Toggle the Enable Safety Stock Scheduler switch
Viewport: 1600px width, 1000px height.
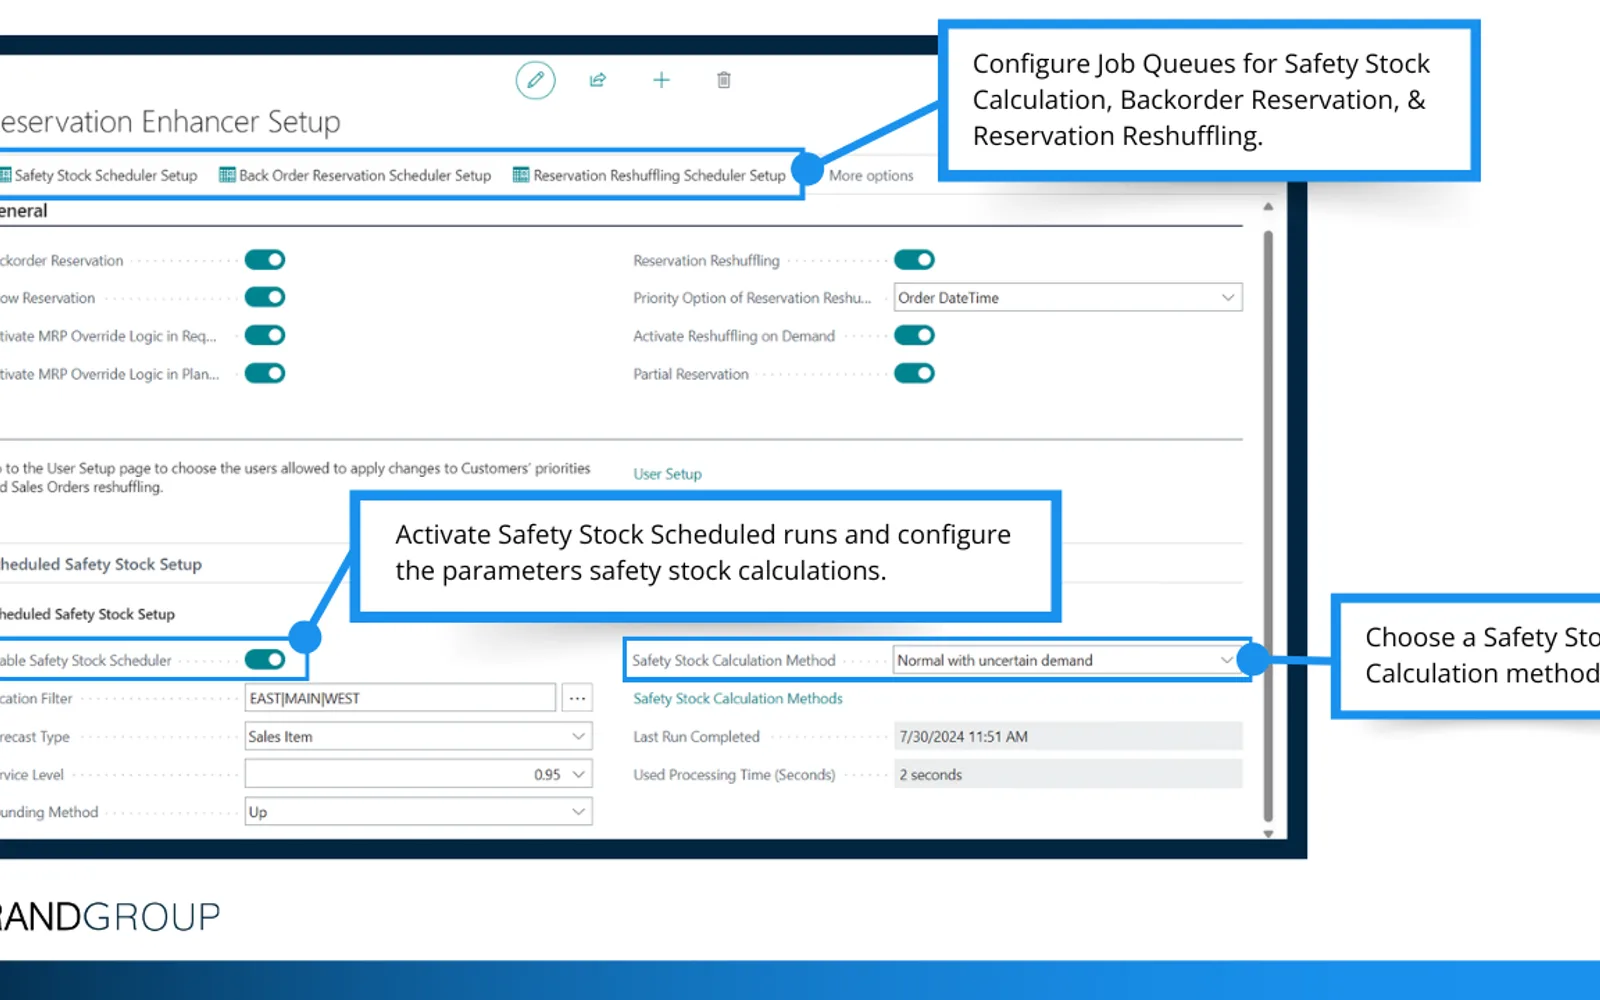click(265, 660)
